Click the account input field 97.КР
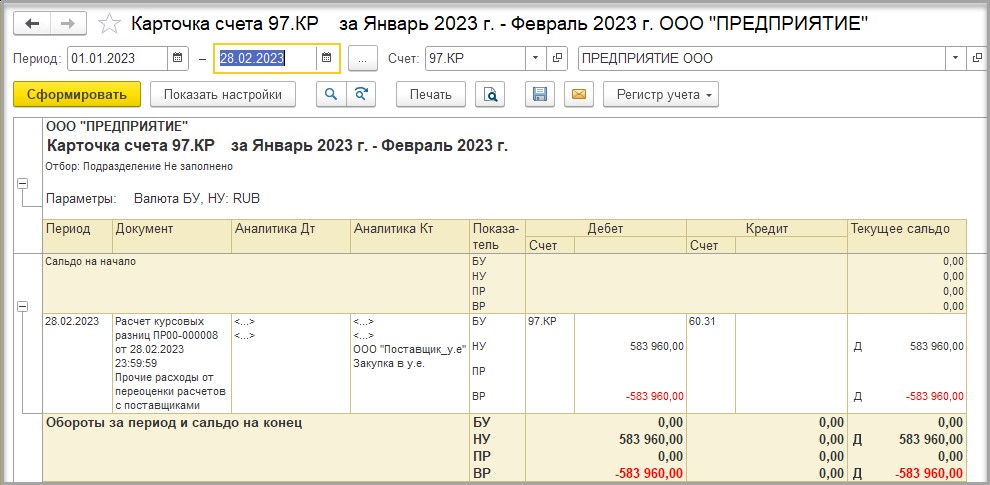Image resolution: width=990 pixels, height=485 pixels. pyautogui.click(x=475, y=58)
